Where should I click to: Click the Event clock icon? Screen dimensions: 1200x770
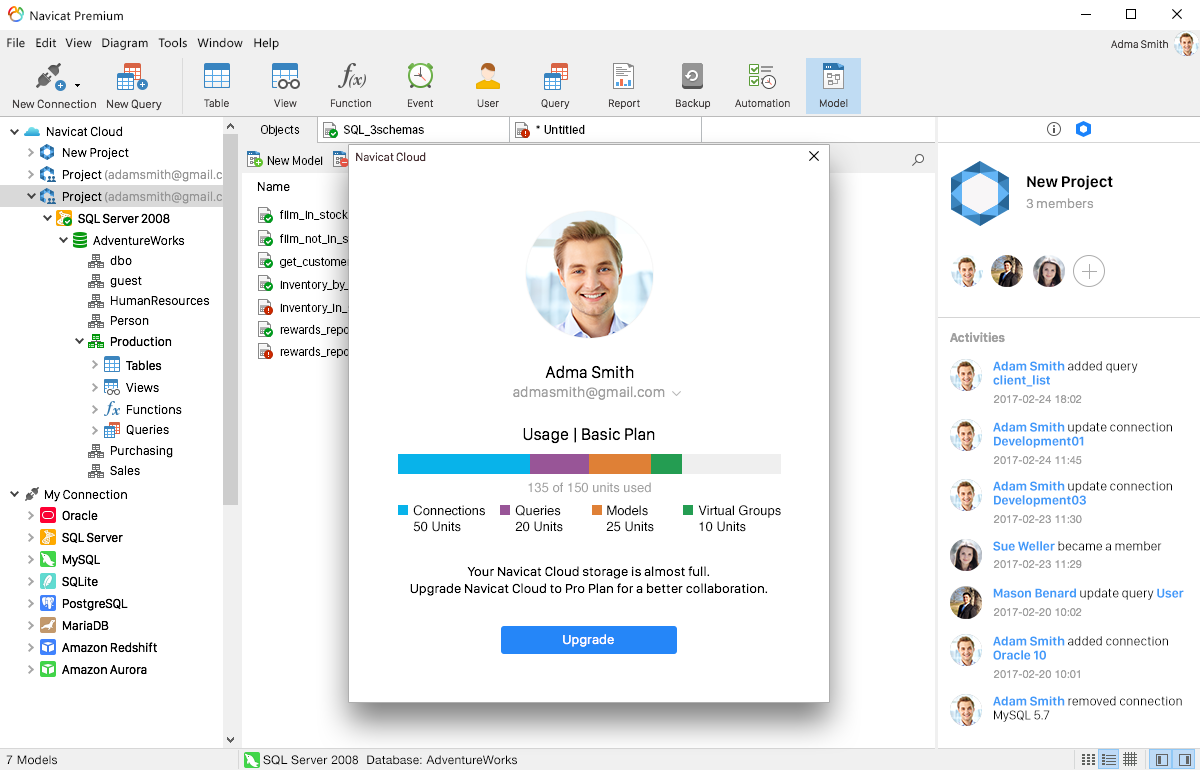click(x=420, y=76)
